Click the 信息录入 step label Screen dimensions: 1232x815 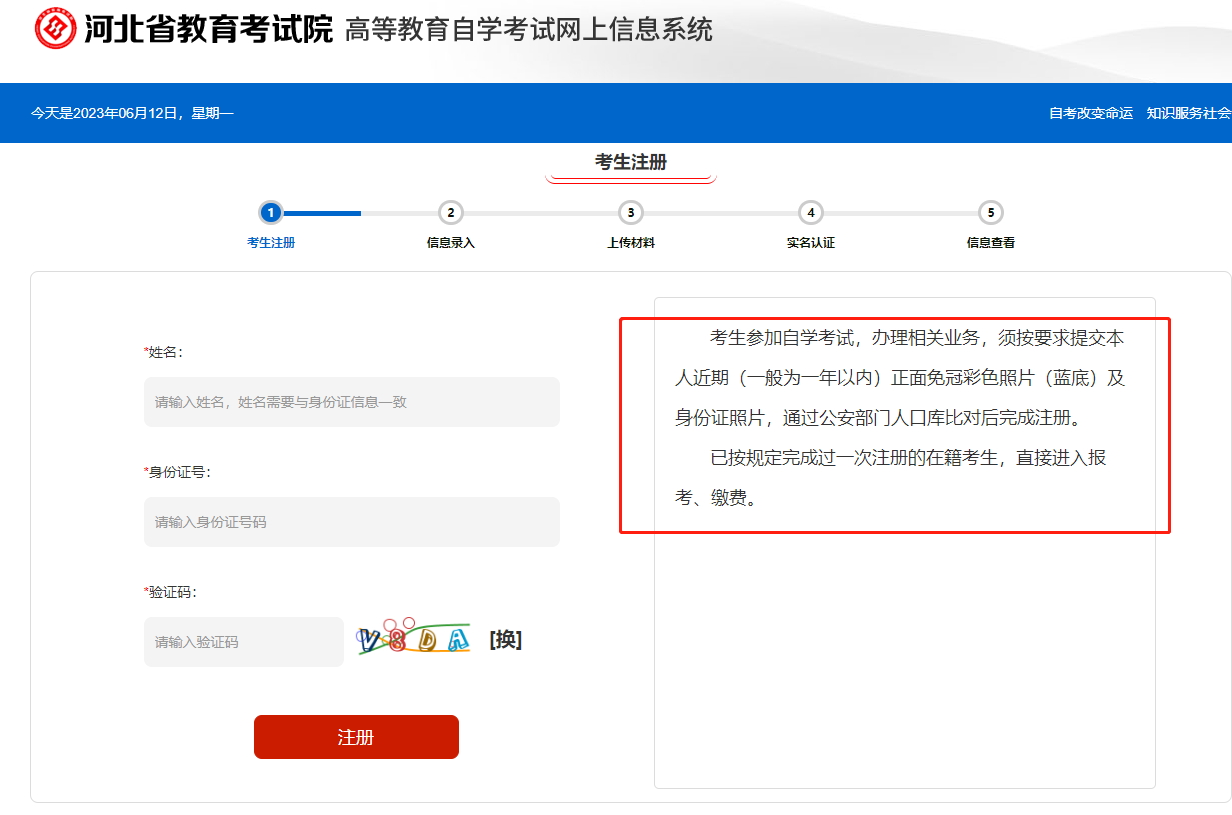point(451,243)
